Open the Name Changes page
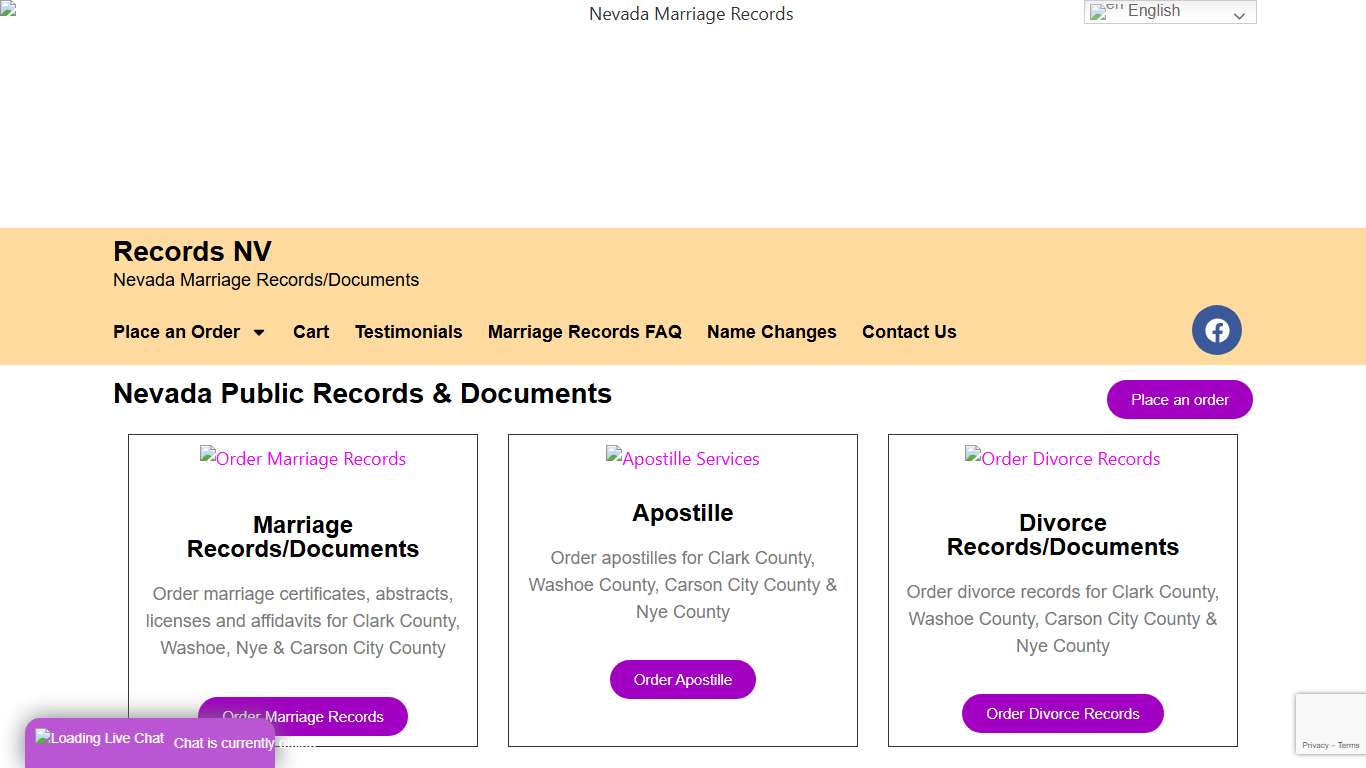This screenshot has width=1366, height=768. [771, 331]
